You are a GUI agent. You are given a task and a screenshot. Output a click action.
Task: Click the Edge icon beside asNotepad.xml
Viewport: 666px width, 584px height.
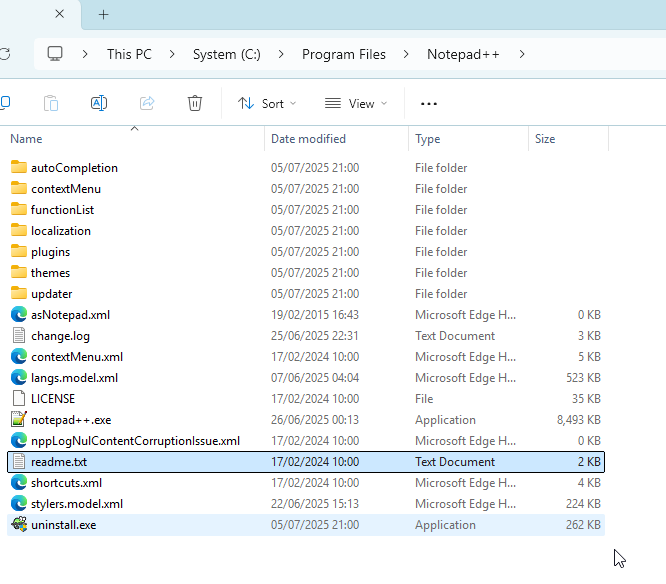[x=19, y=315]
